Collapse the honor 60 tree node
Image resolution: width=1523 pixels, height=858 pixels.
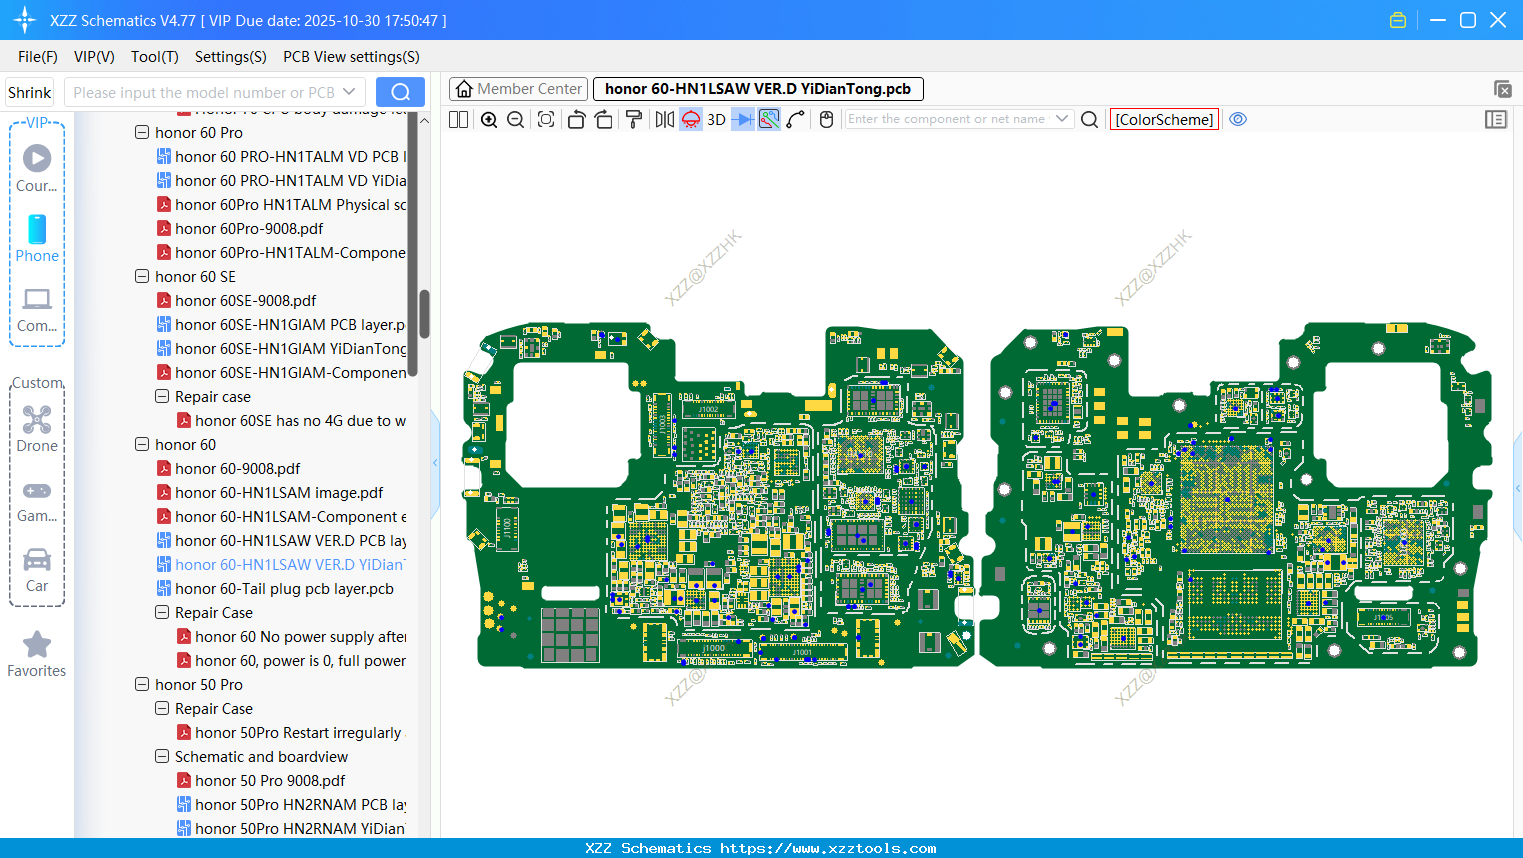pos(142,444)
